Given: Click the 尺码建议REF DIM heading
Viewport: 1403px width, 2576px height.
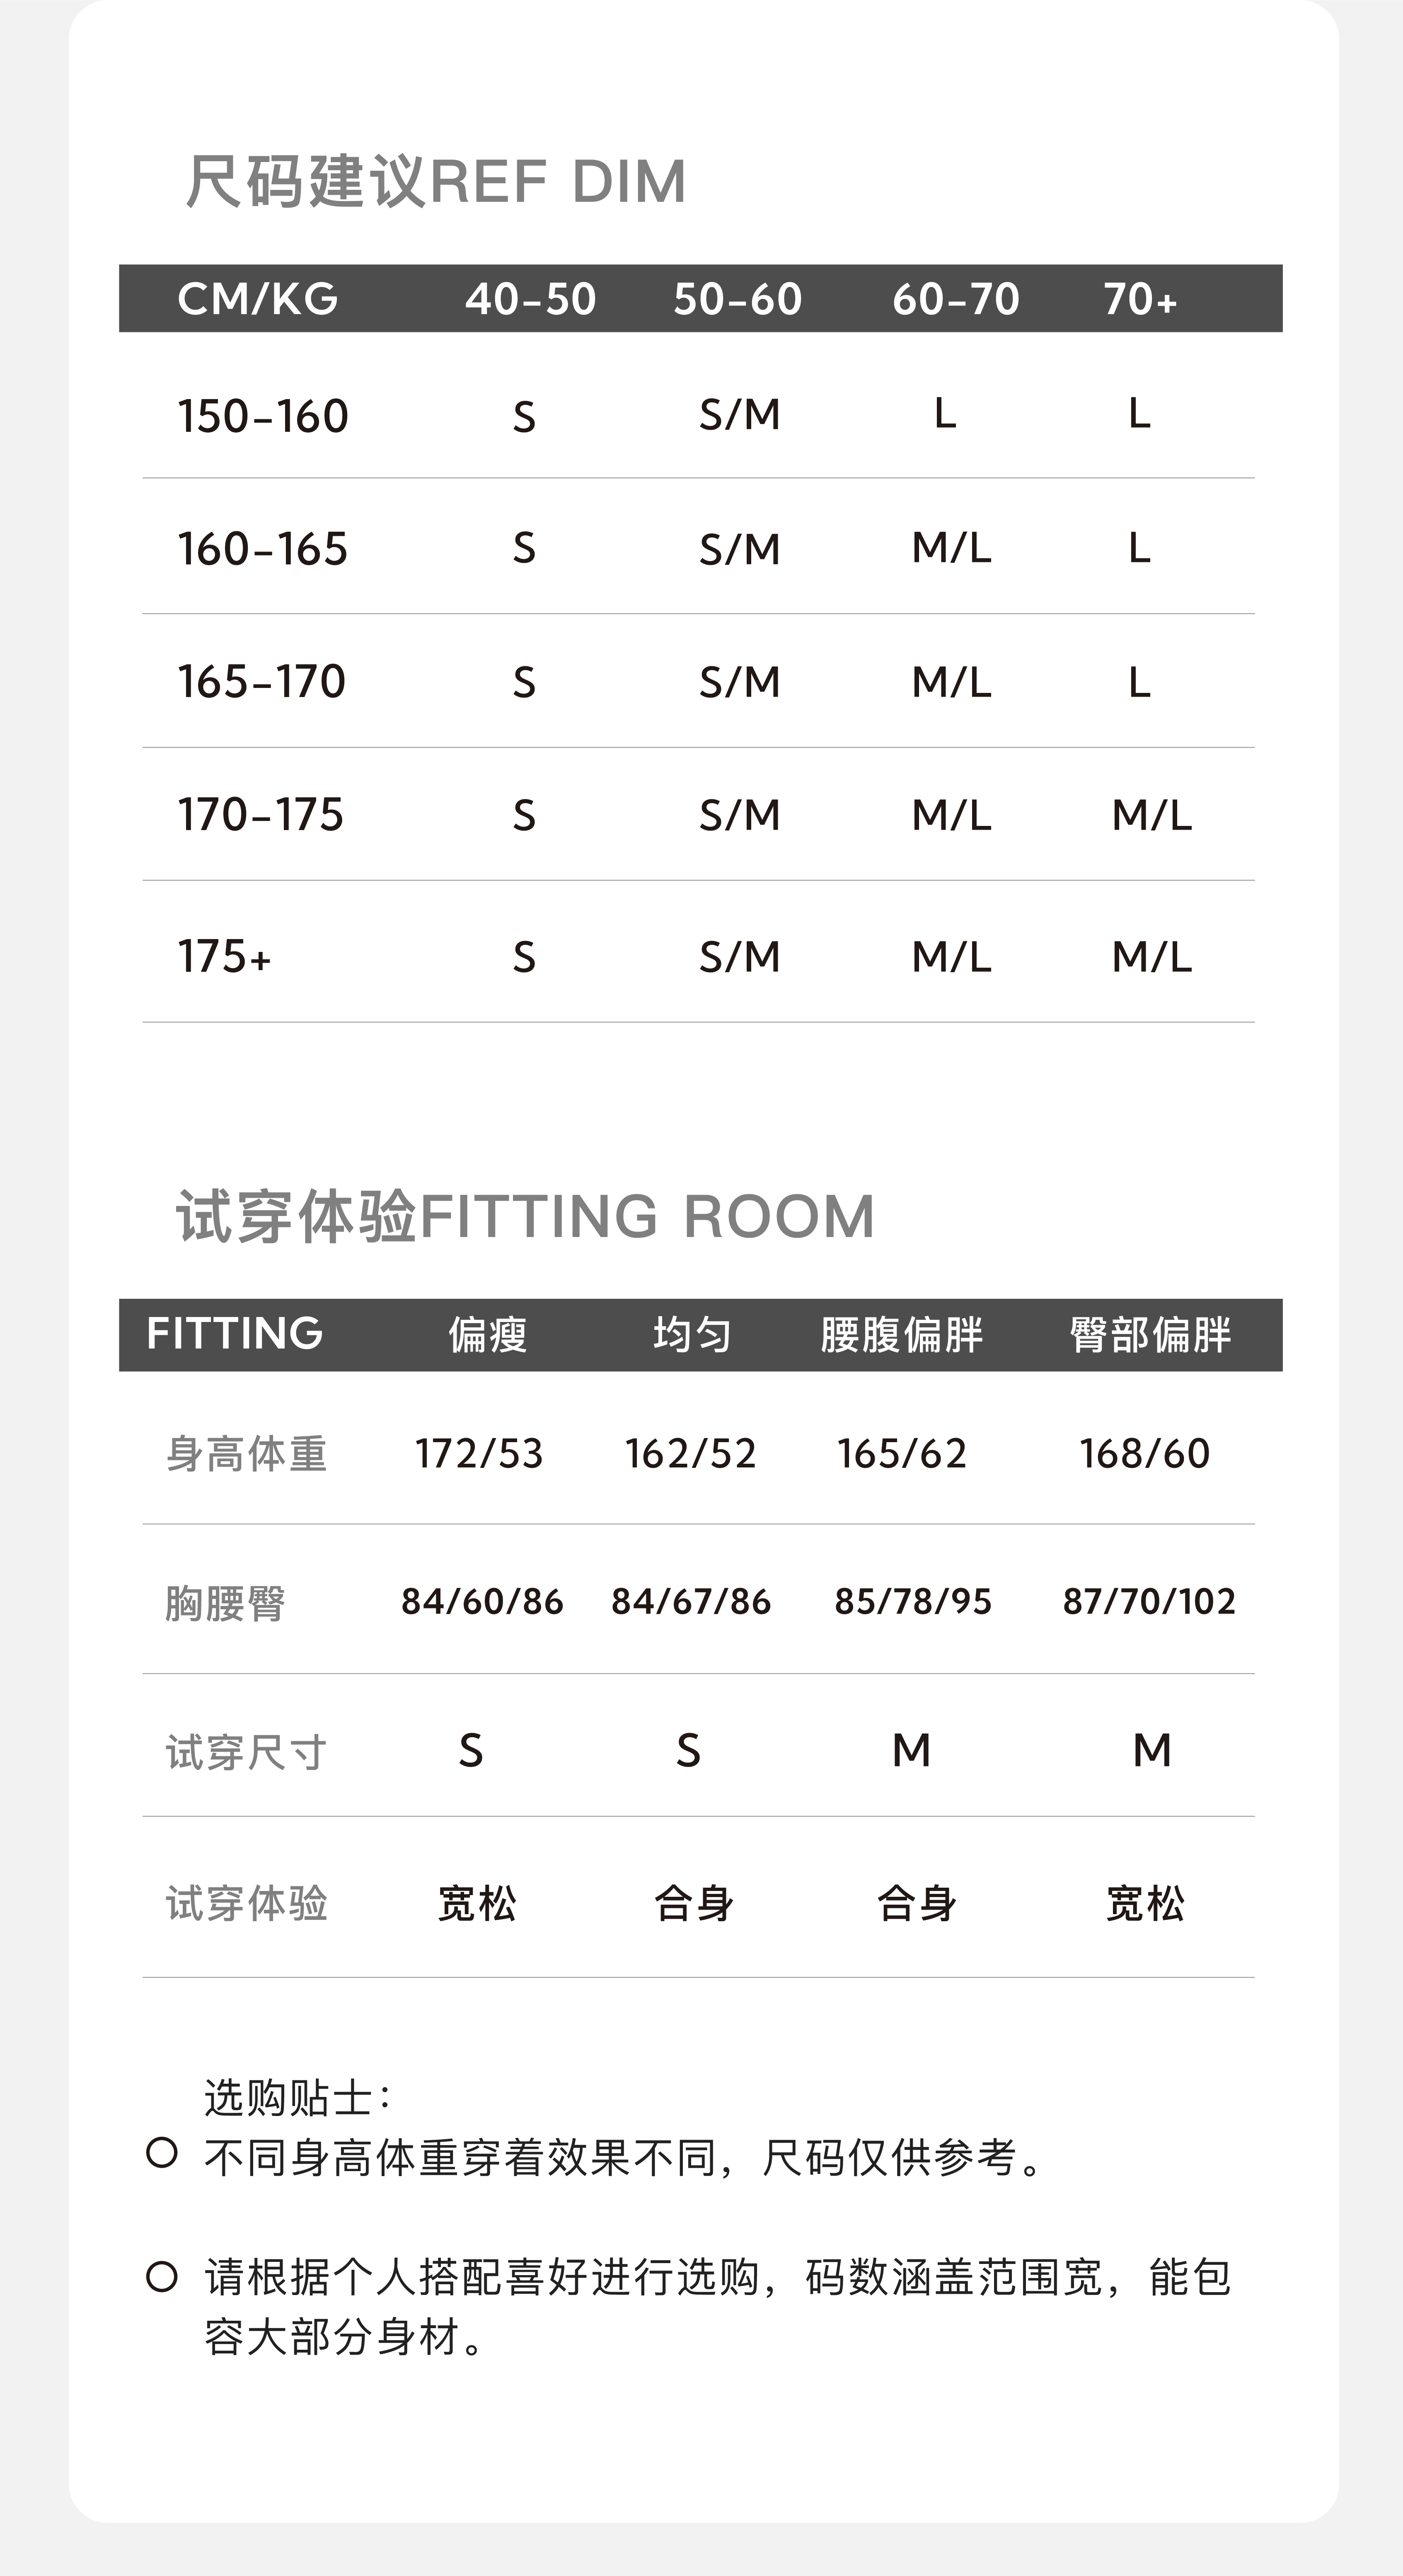Looking at the screenshot, I should click(436, 181).
